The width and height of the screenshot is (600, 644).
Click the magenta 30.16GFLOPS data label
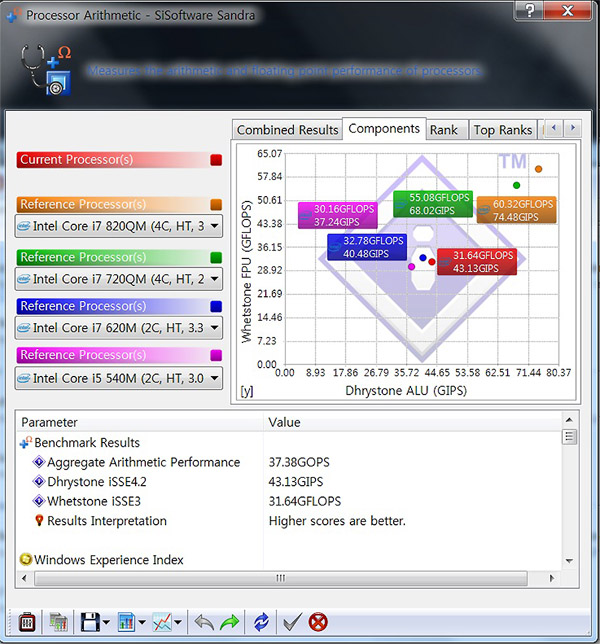[338, 215]
